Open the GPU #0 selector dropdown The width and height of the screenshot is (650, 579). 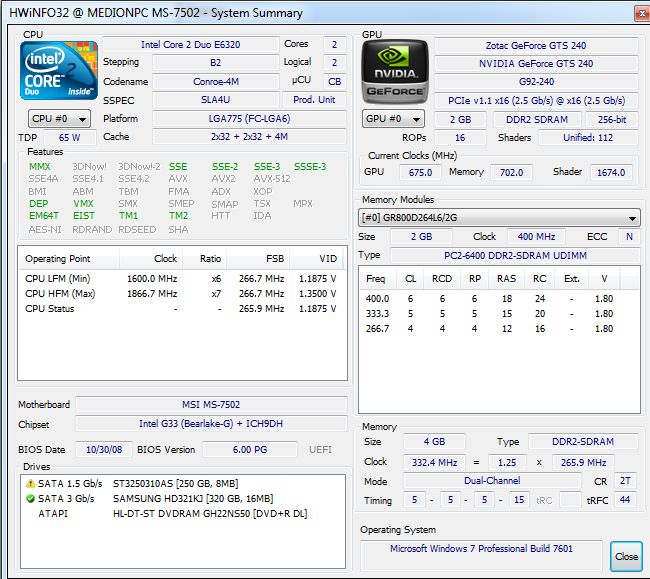click(x=393, y=119)
